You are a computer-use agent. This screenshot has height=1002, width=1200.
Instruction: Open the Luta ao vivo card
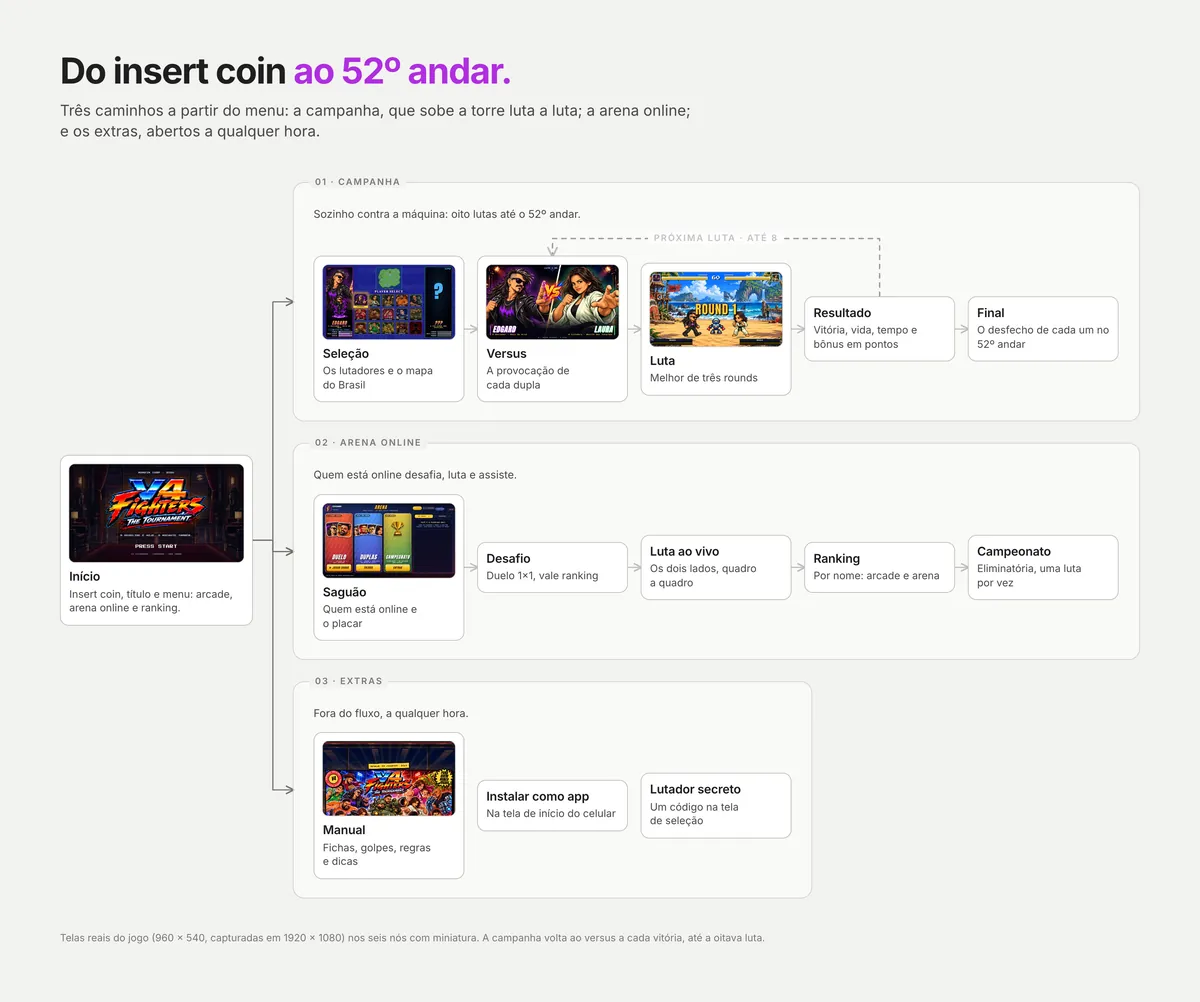click(716, 567)
